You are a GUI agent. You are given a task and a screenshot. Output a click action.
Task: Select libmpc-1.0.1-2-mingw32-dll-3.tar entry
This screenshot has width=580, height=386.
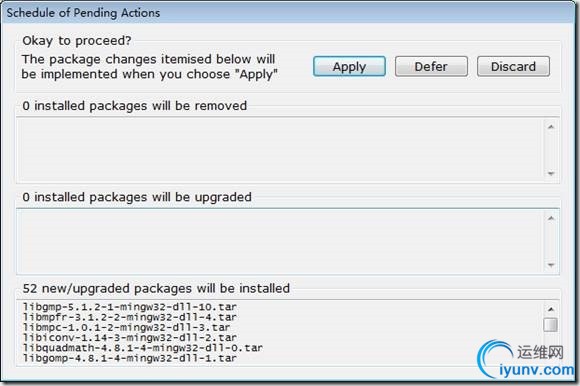(127, 328)
